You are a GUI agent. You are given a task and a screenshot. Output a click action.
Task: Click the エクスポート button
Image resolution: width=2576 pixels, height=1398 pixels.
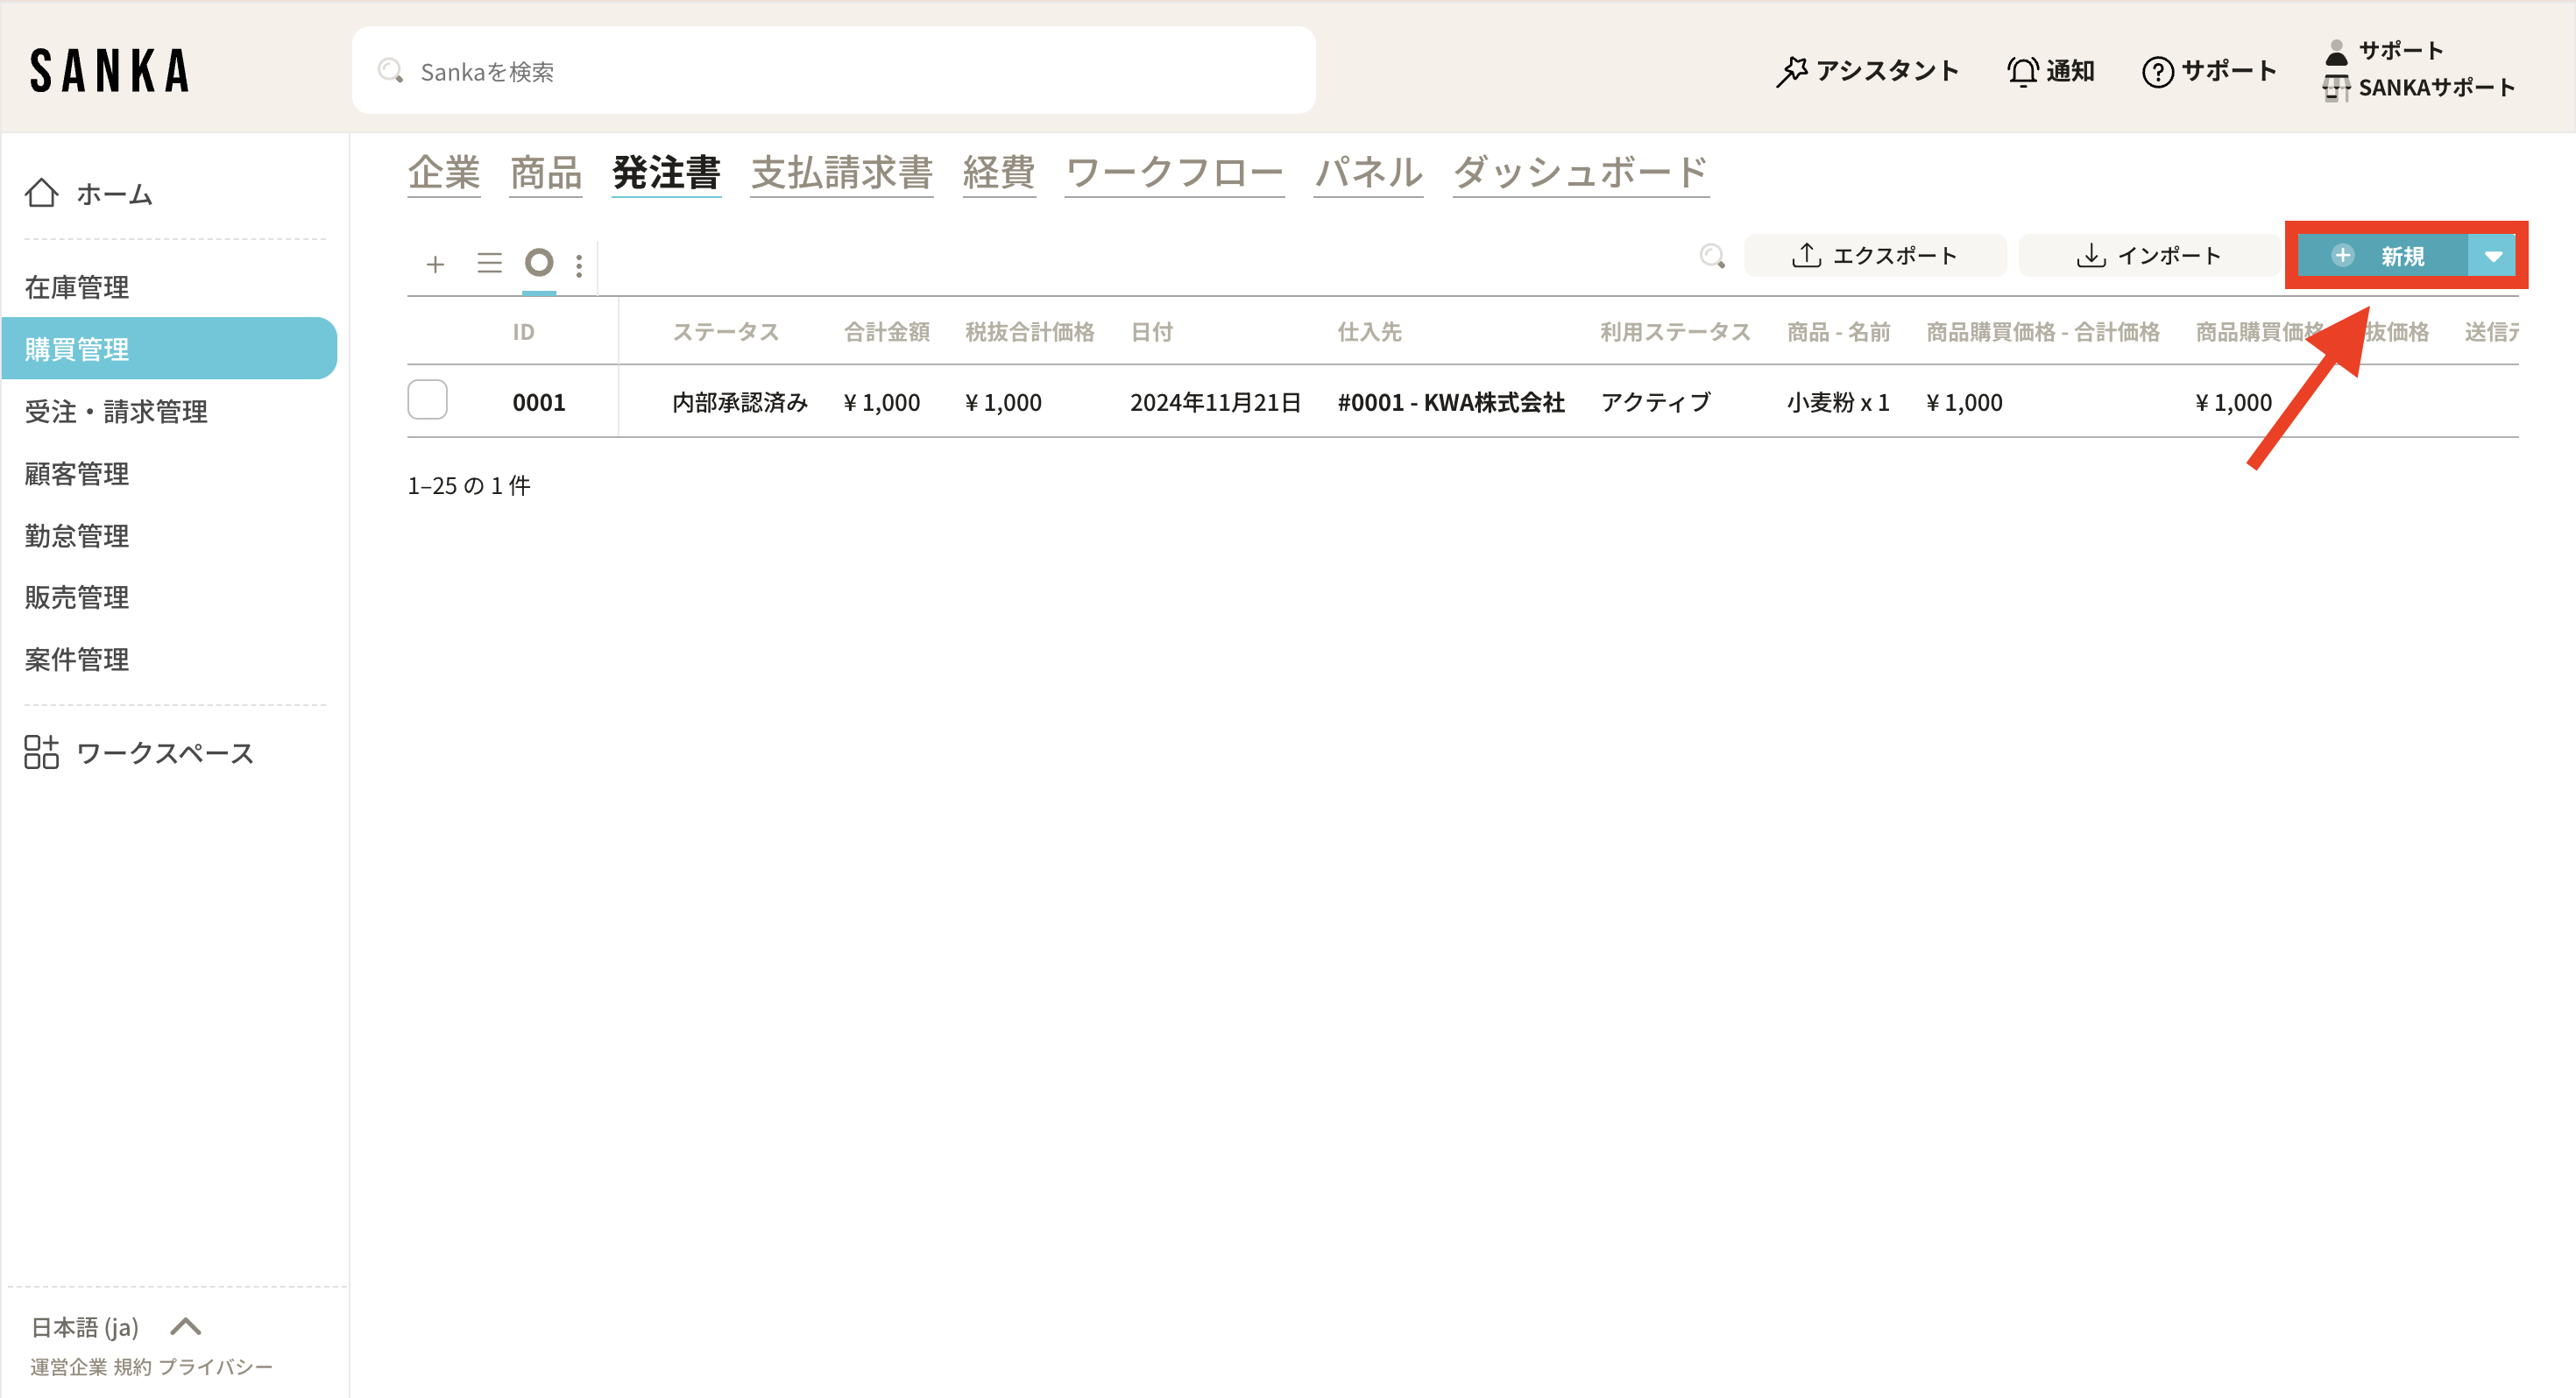[1874, 256]
